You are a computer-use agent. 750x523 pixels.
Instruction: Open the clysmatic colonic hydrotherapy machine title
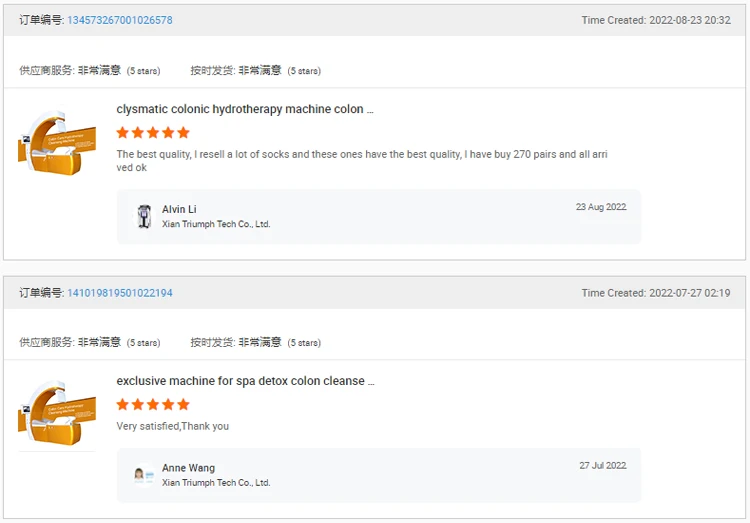(x=245, y=109)
